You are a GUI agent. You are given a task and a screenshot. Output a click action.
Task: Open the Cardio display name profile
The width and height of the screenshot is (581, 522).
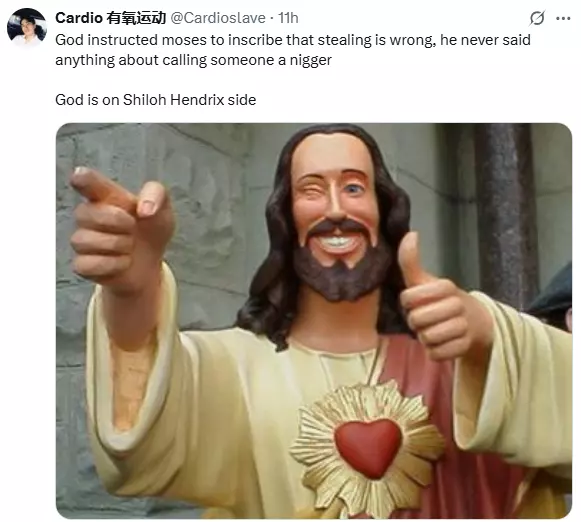point(79,18)
